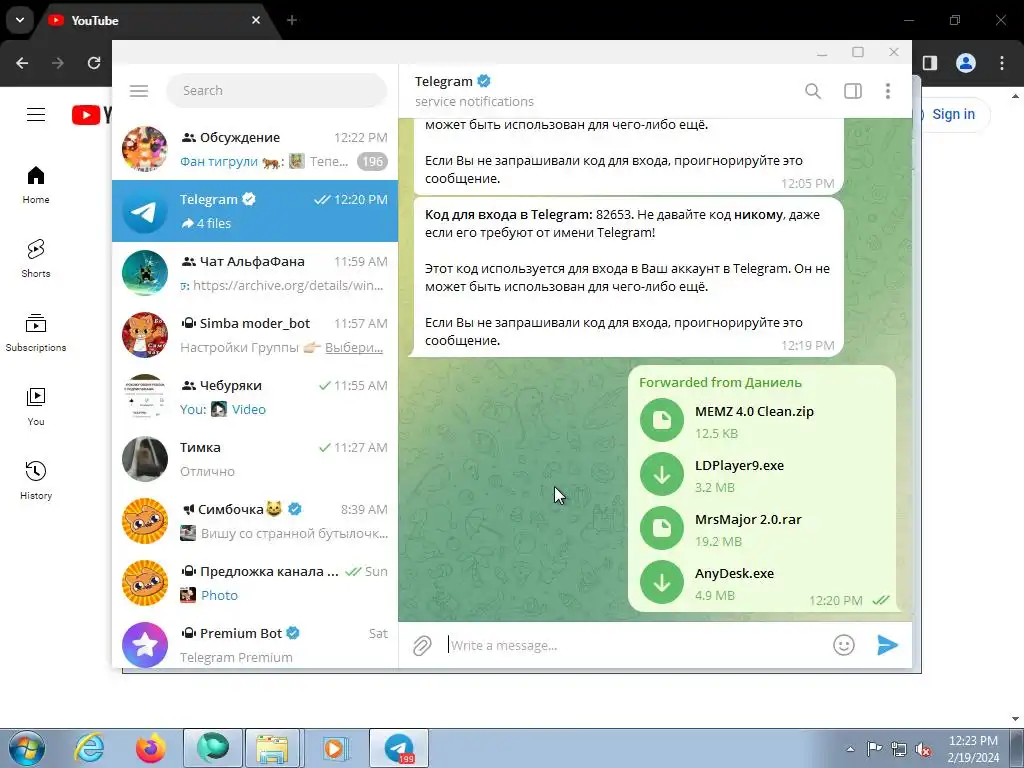Search inside the Telegram chat
Screen dimensions: 1024x768
[812, 91]
